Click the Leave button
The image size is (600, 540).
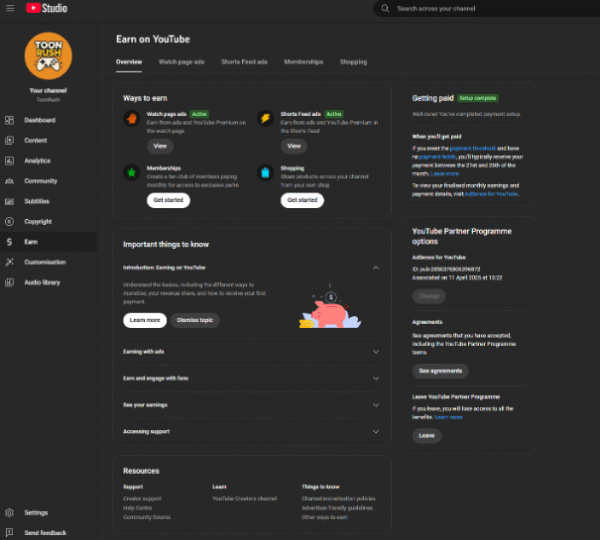click(x=427, y=436)
